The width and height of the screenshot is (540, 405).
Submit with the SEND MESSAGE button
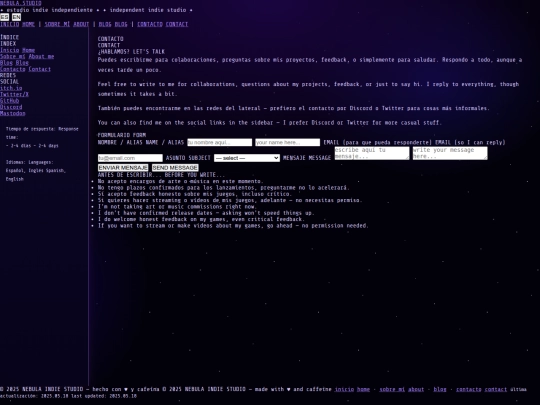[175, 168]
